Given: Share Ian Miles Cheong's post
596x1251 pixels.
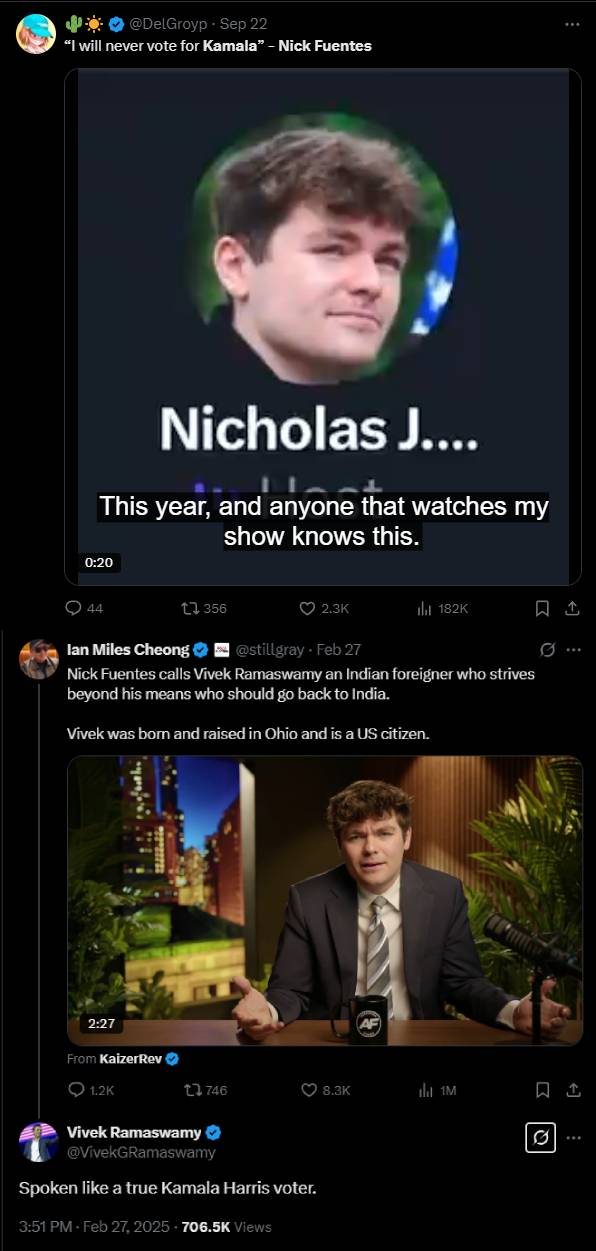Looking at the screenshot, I should (x=572, y=1090).
